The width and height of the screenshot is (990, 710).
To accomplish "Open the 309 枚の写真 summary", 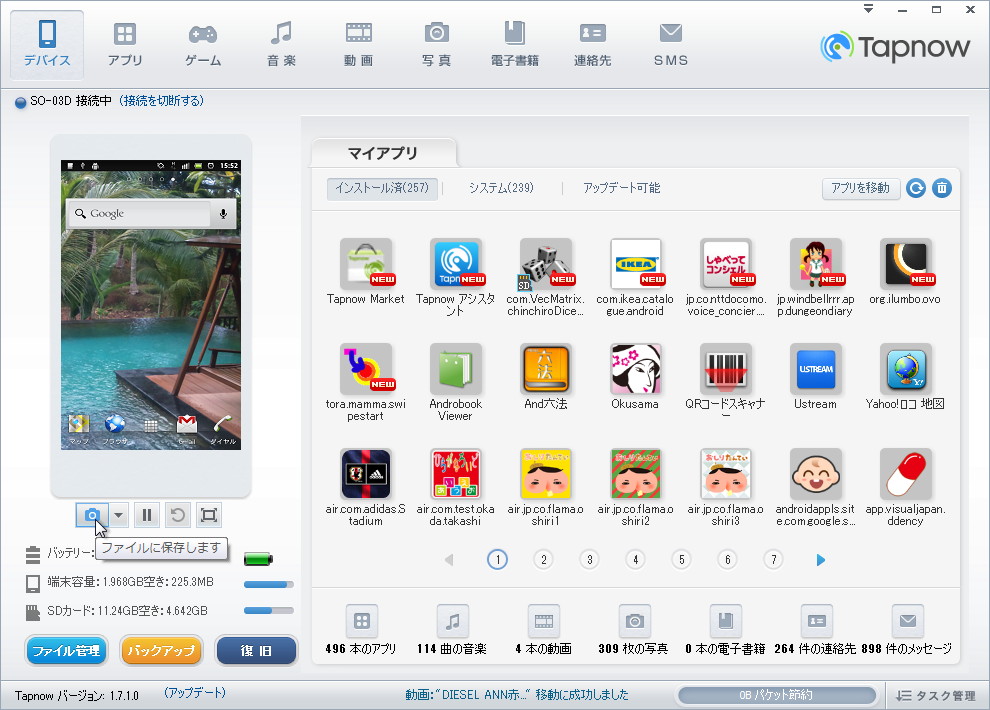I will point(634,629).
